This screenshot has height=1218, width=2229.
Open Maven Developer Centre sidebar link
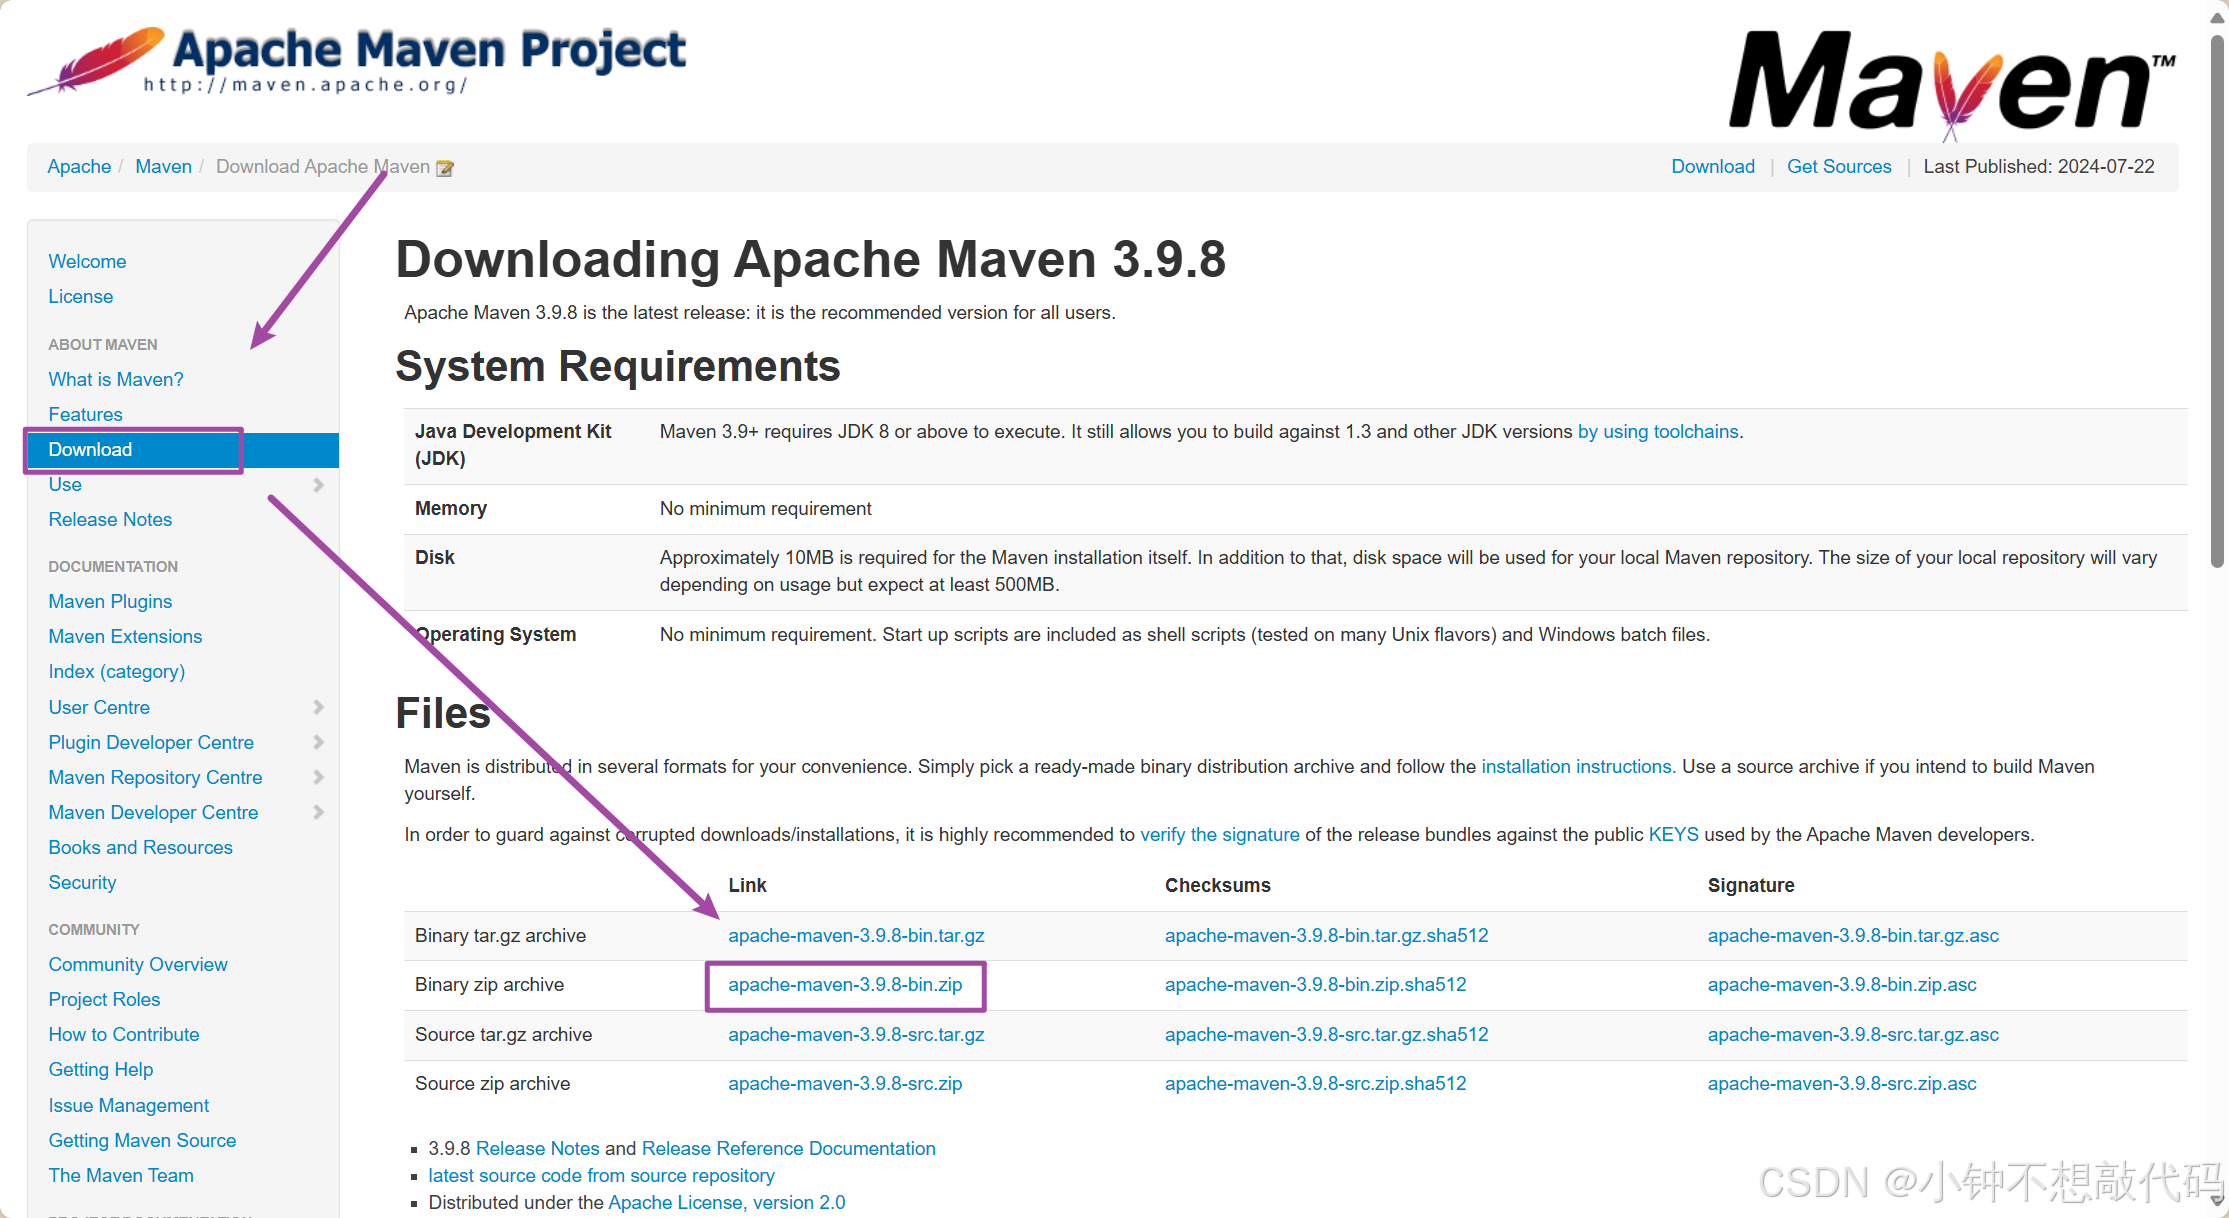tap(153, 812)
